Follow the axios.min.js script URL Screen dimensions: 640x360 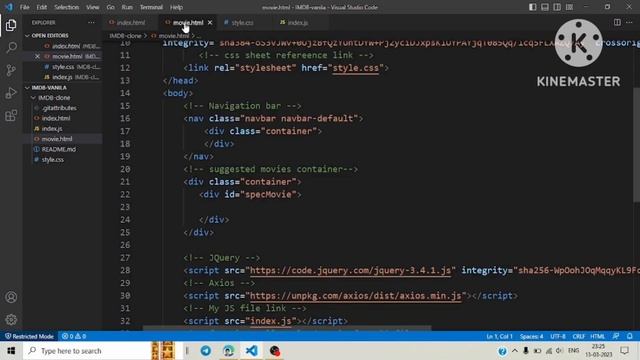tap(356, 296)
